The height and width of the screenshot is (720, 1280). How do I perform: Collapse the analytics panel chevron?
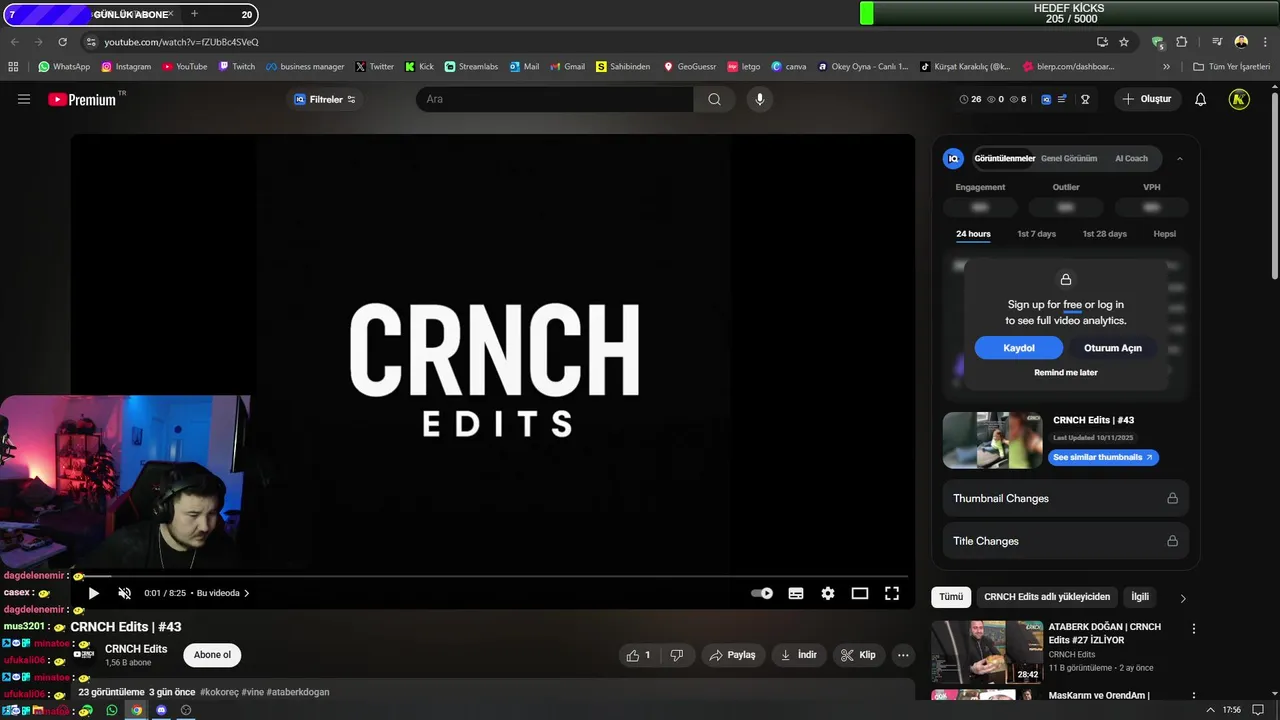(1180, 158)
